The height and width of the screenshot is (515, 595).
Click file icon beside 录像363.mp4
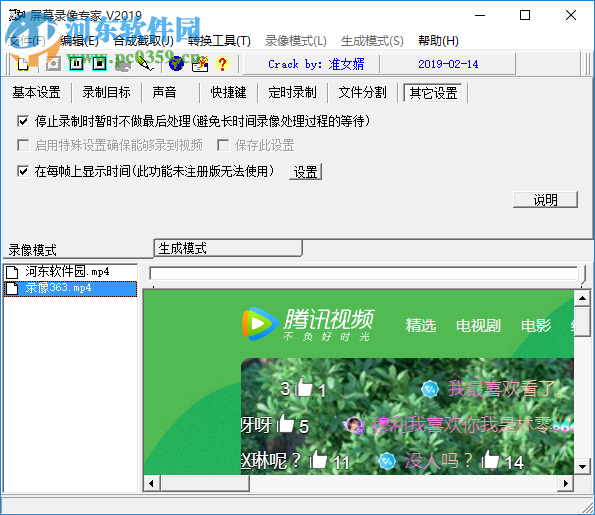coord(12,288)
